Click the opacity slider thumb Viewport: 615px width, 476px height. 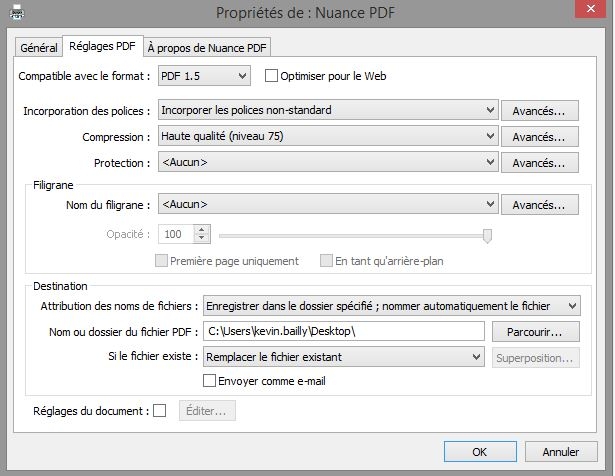[x=487, y=236]
